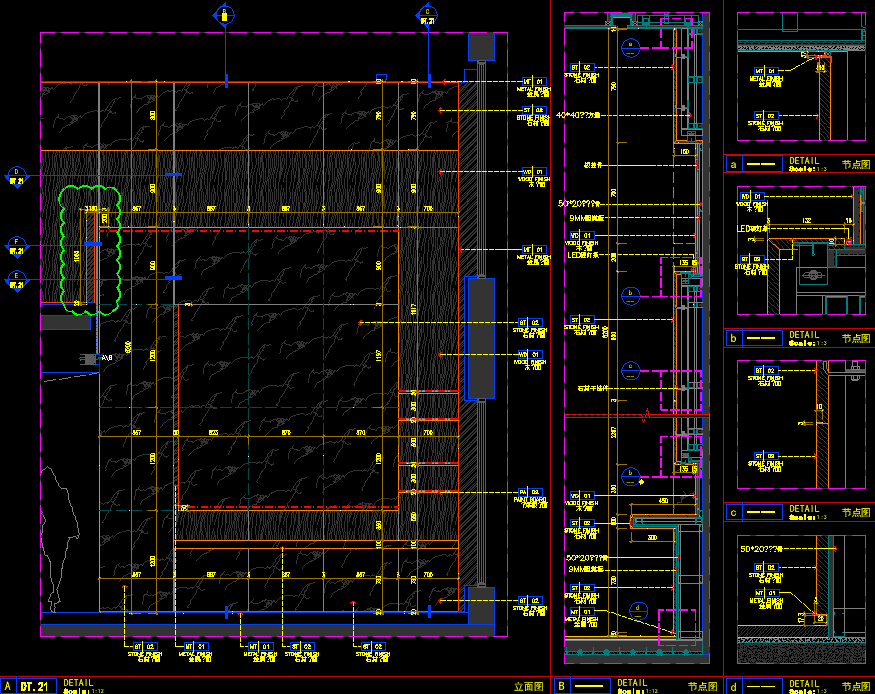Click the DETAIL title text of detail a

(x=804, y=161)
